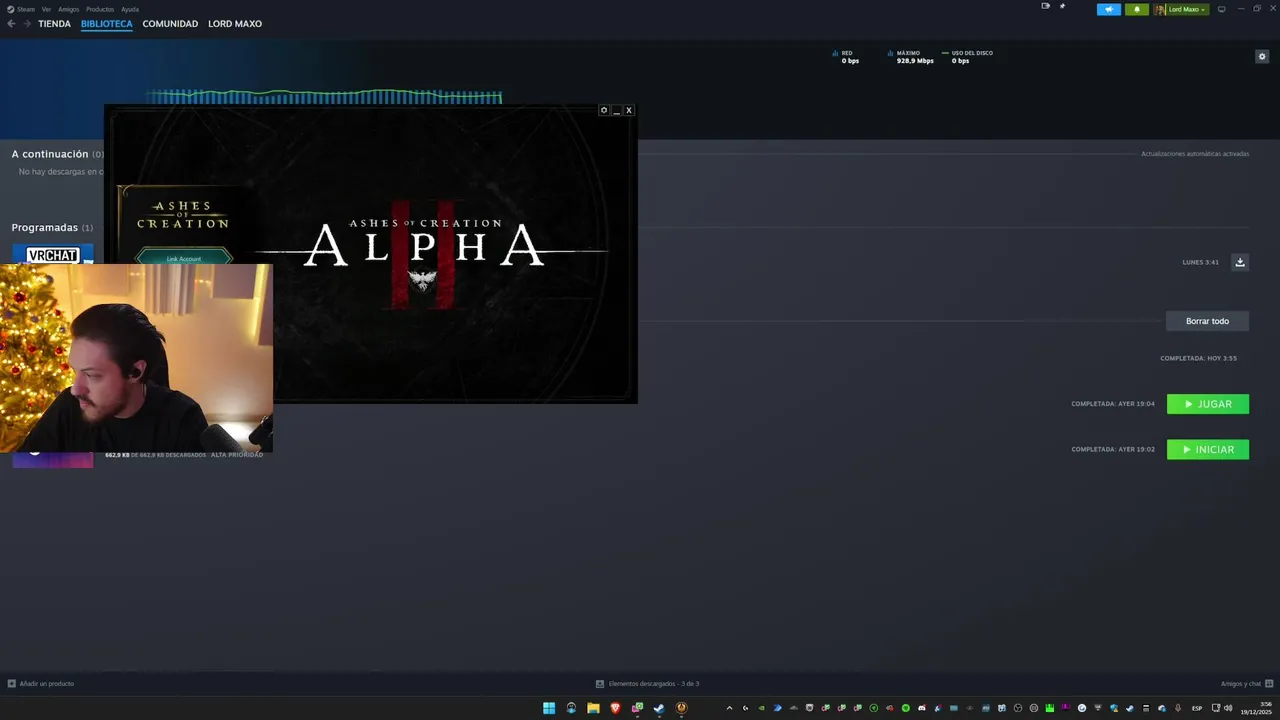Open the green notifications bell
The height and width of the screenshot is (720, 1280).
coord(1136,9)
